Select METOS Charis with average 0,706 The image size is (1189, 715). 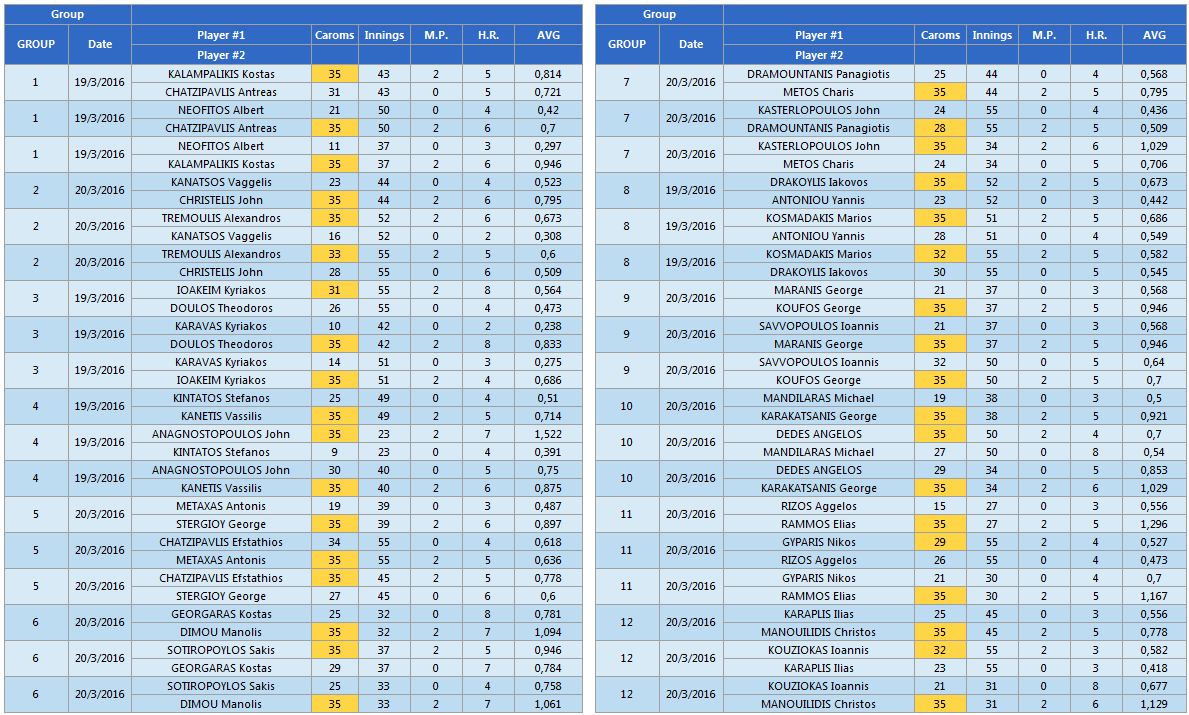click(x=818, y=164)
